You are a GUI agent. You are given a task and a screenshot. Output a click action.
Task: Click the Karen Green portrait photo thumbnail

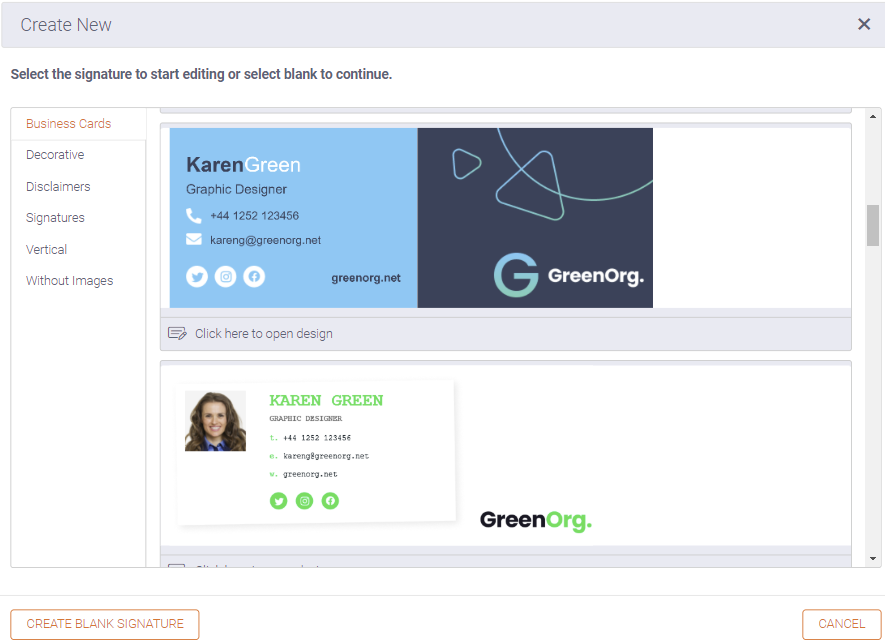click(x=214, y=420)
